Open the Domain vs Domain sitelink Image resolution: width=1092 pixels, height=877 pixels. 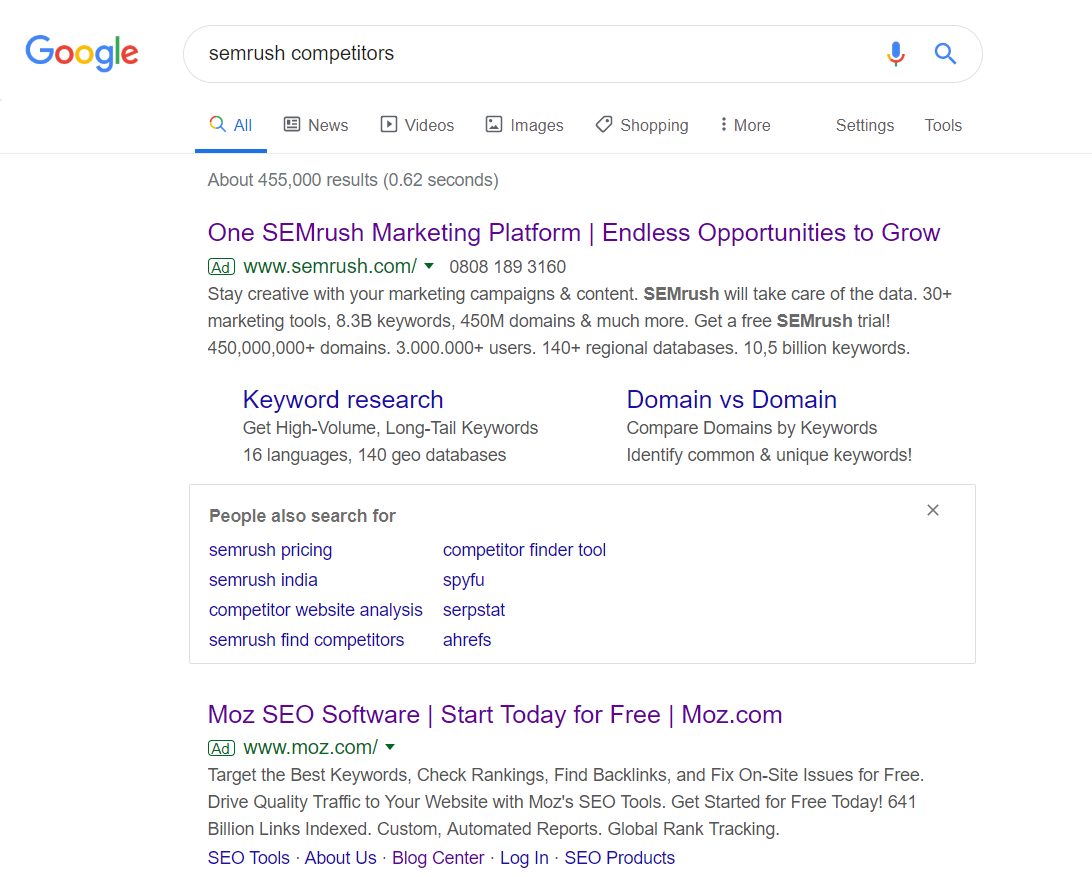pyautogui.click(x=732, y=400)
